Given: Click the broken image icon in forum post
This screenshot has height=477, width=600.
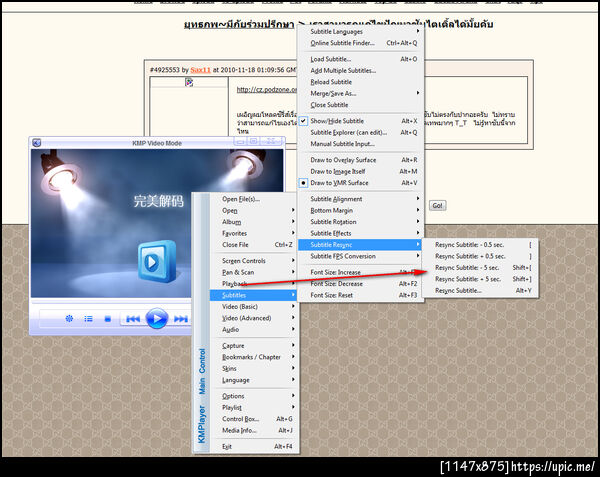Looking at the screenshot, I should coord(189,82).
